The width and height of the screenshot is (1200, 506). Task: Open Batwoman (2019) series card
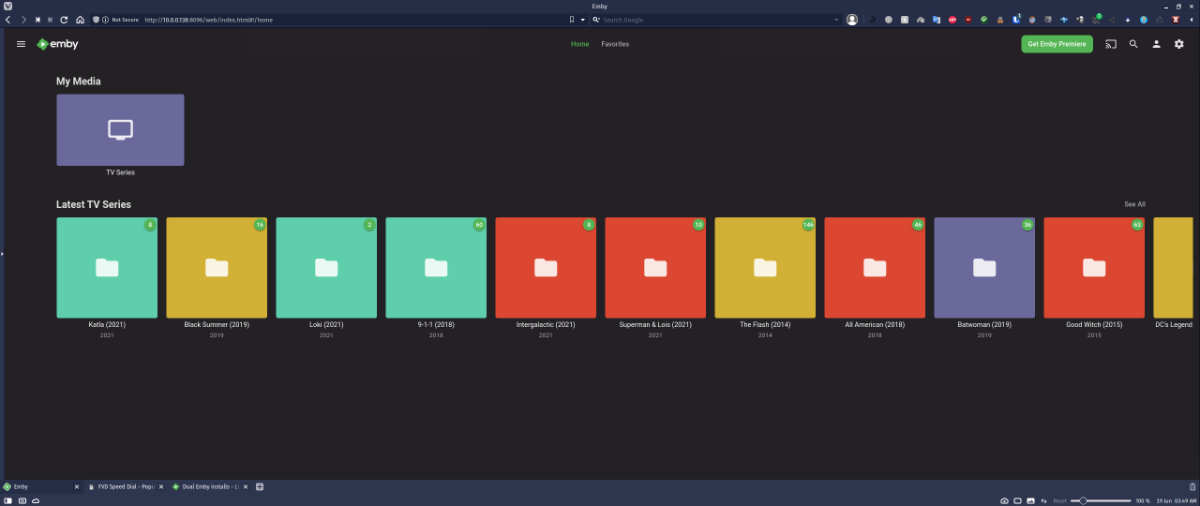pyautogui.click(x=984, y=268)
